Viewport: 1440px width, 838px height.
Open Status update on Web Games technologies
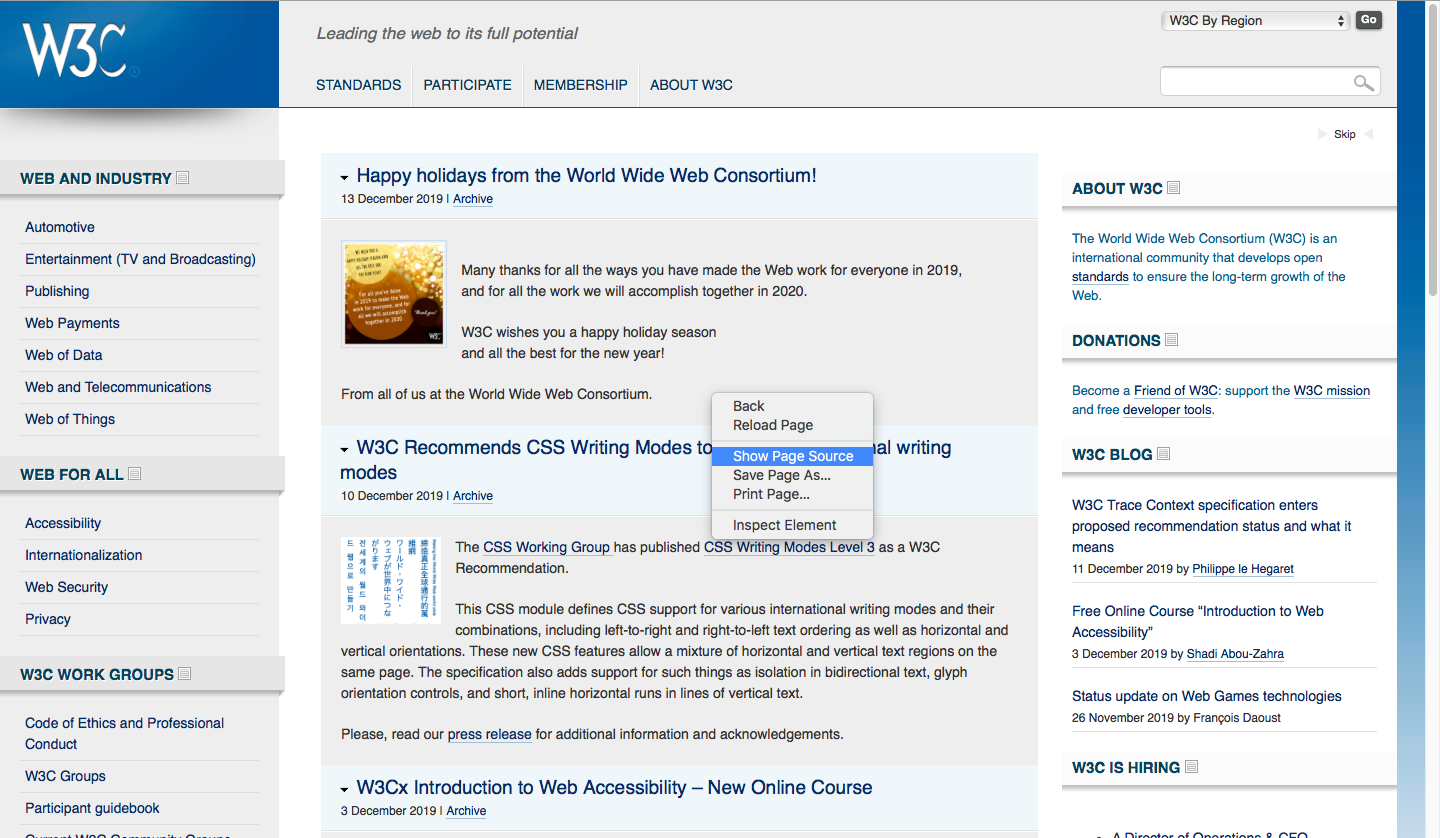(1207, 696)
